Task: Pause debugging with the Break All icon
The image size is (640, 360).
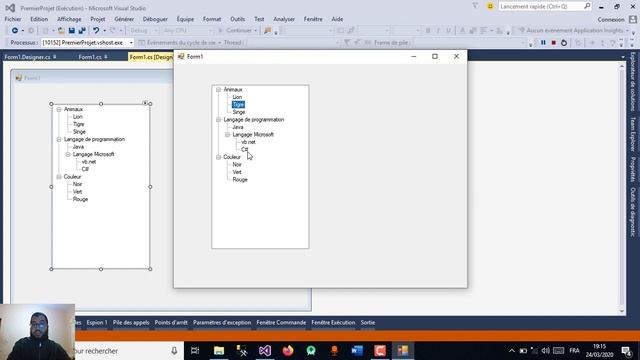Action: [543, 42]
